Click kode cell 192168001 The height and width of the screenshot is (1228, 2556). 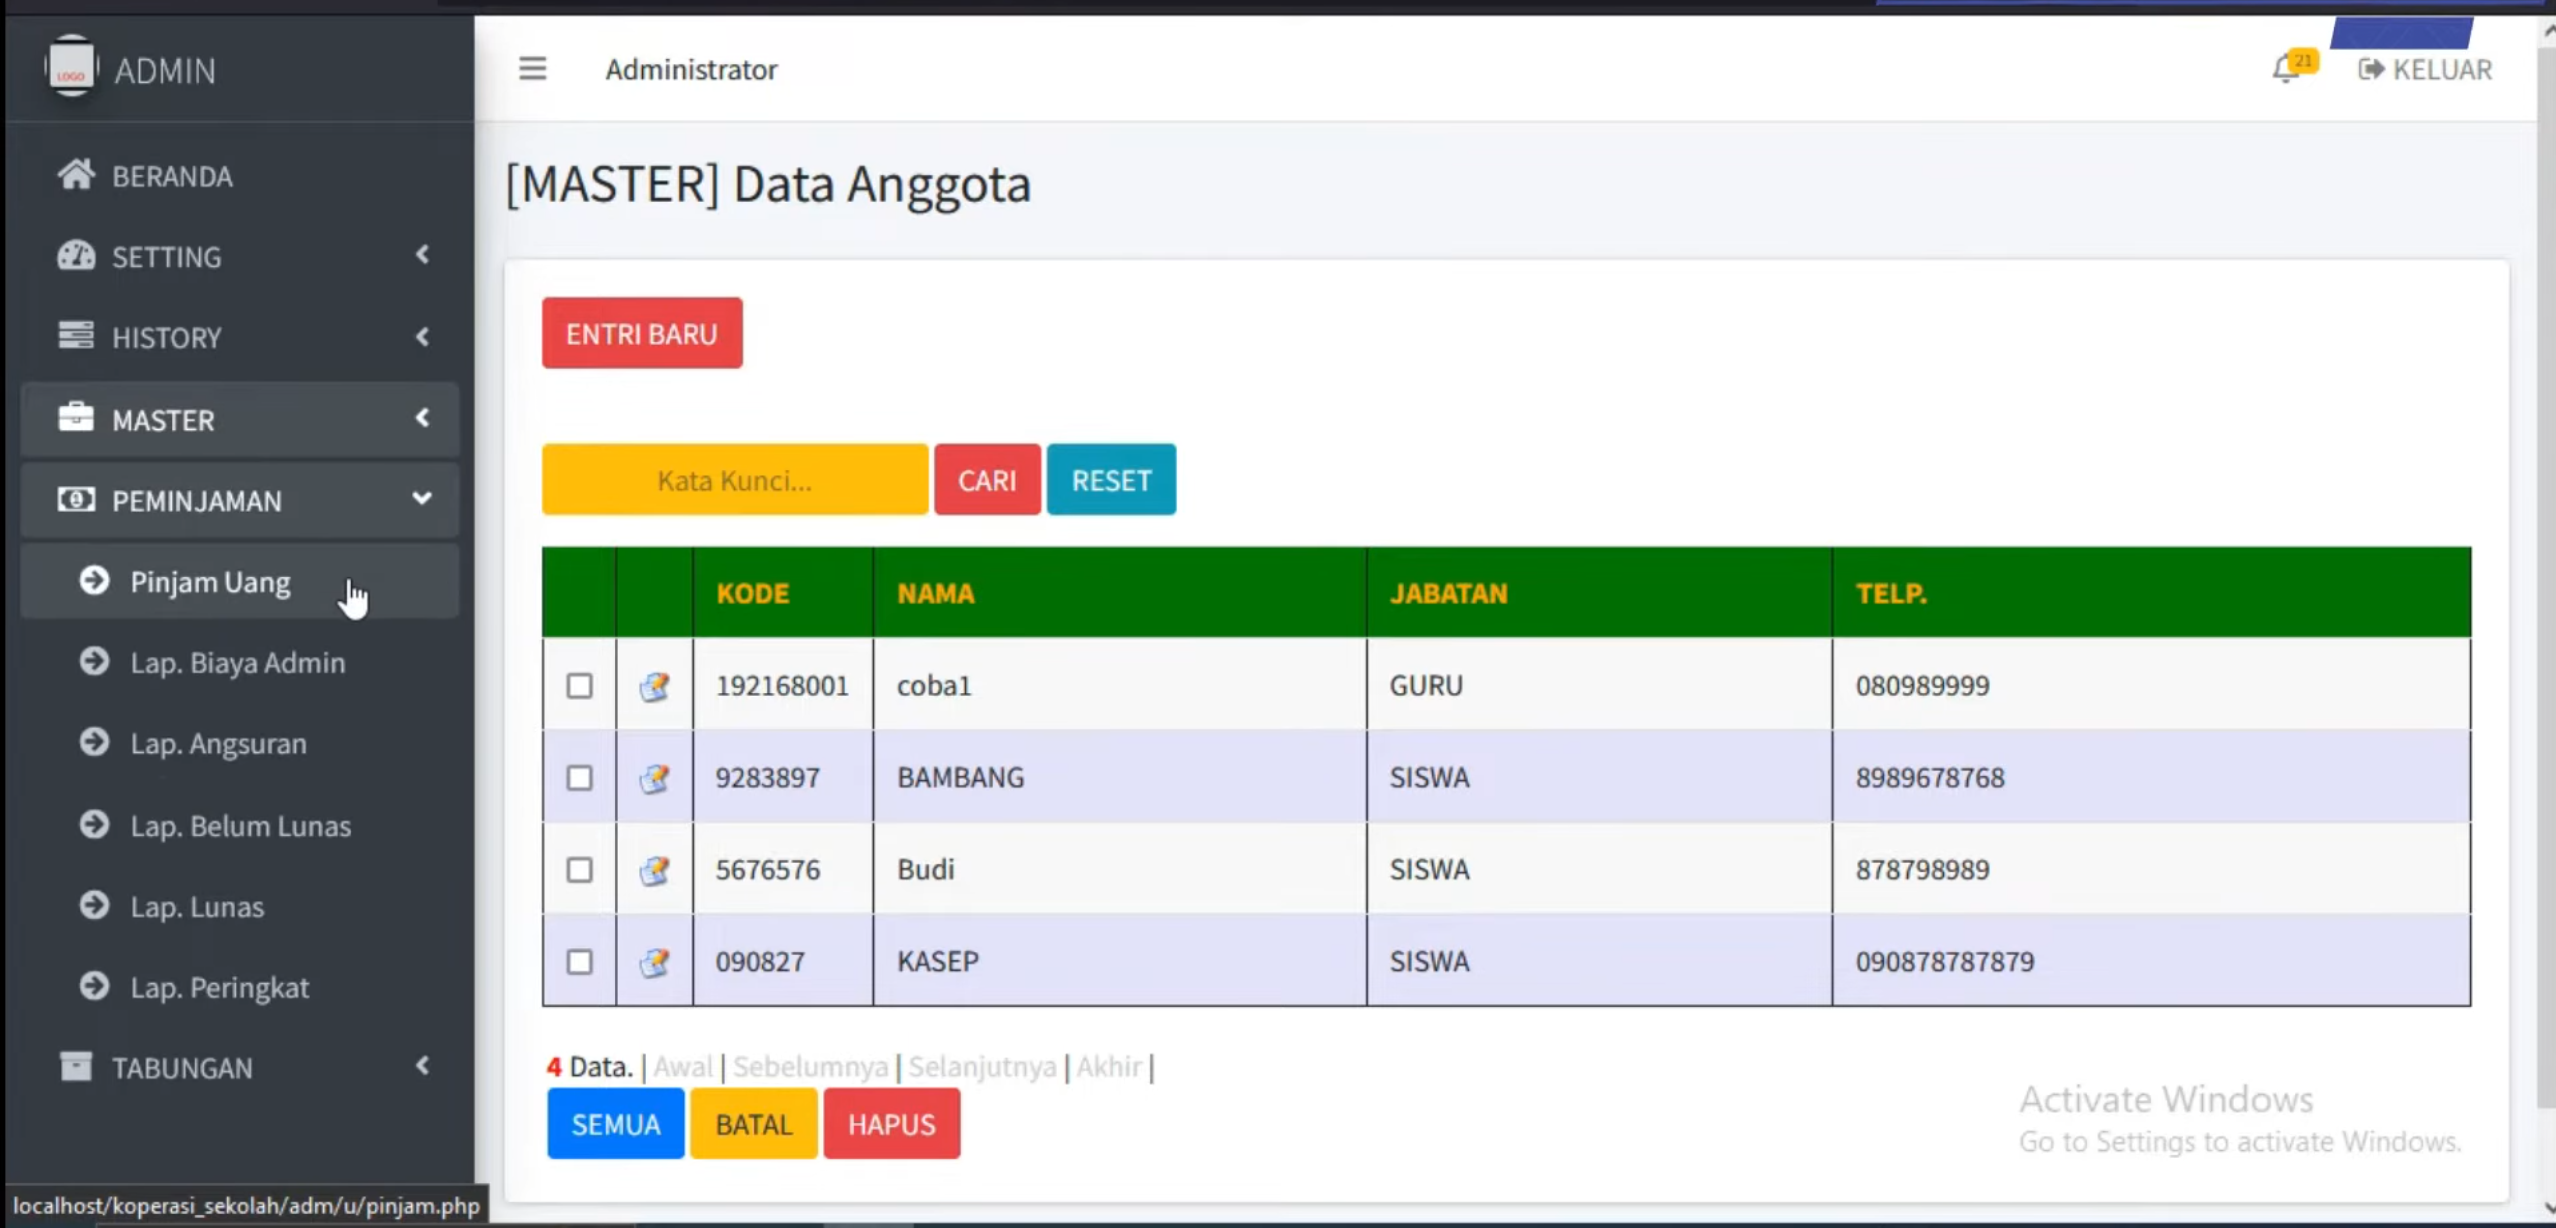click(x=782, y=686)
